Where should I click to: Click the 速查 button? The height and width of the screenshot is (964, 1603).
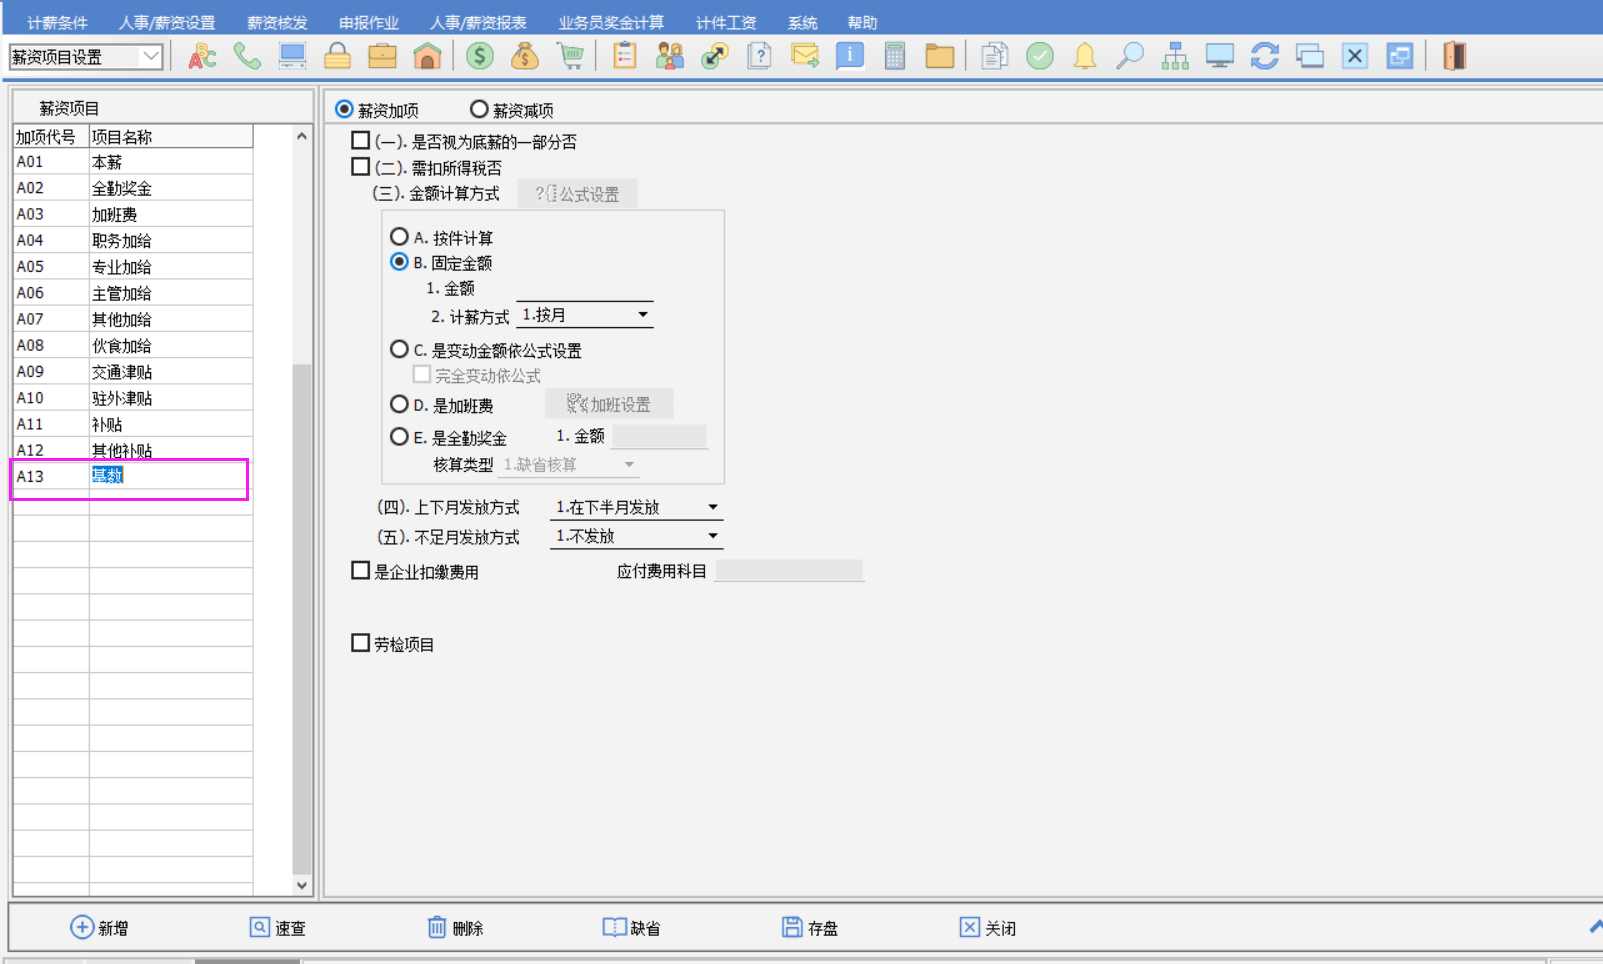click(x=277, y=928)
